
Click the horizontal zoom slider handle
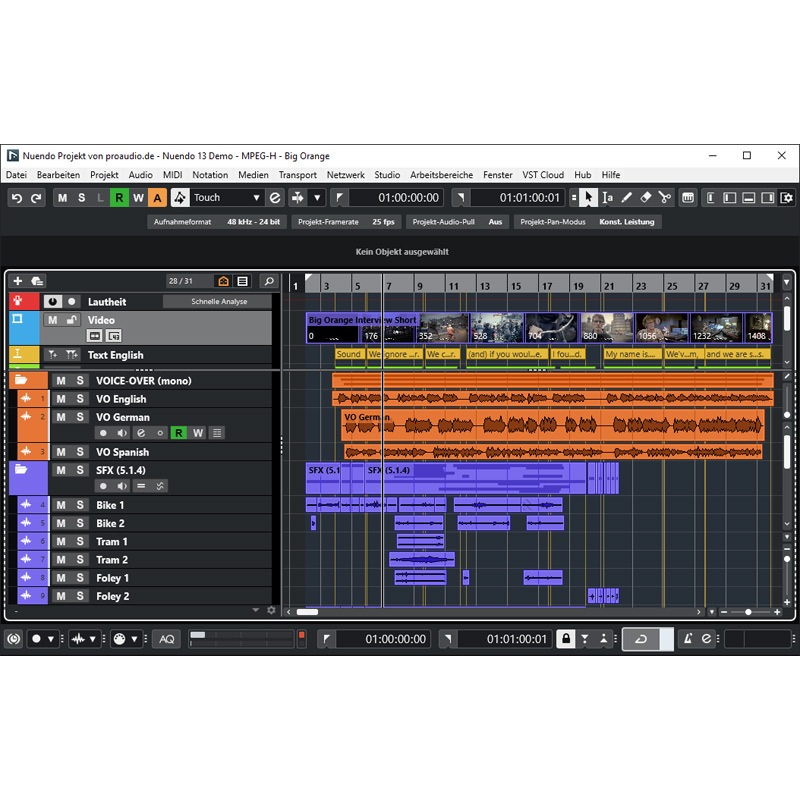point(748,612)
